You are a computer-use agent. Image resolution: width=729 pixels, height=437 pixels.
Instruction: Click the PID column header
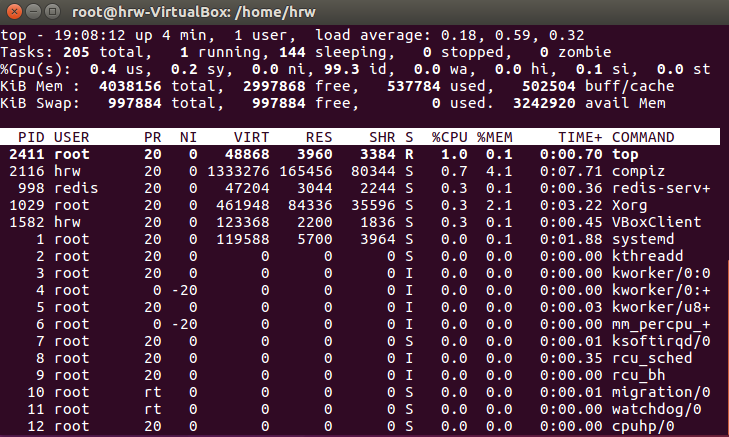click(31, 137)
